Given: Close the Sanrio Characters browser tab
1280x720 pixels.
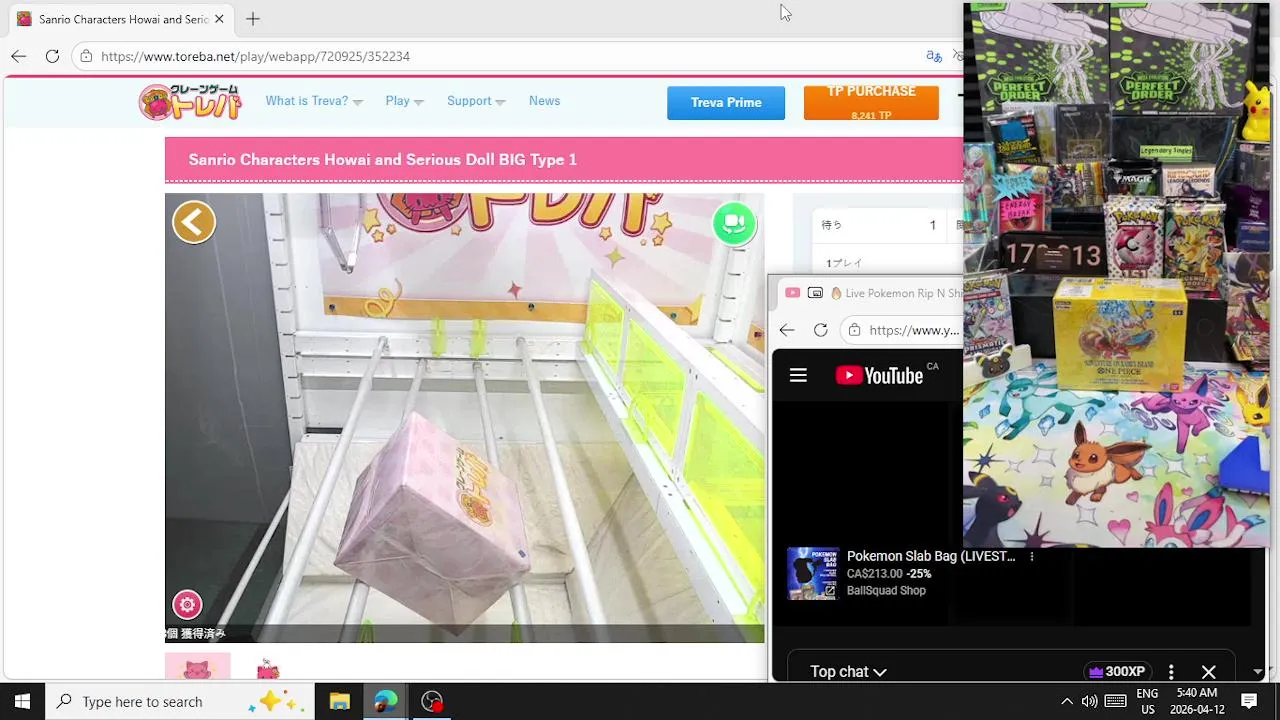Looking at the screenshot, I should [219, 19].
